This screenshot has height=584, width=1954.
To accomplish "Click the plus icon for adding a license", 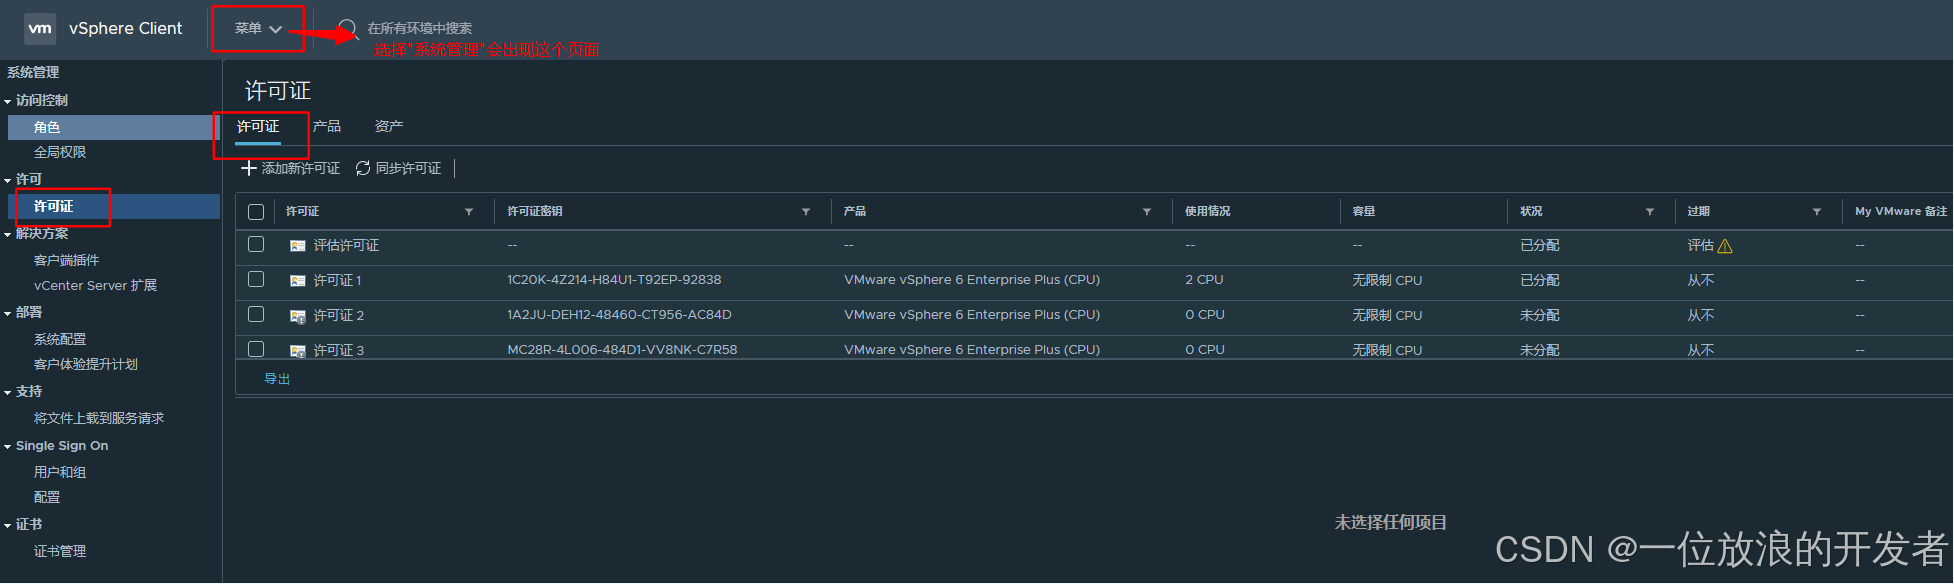I will point(249,168).
